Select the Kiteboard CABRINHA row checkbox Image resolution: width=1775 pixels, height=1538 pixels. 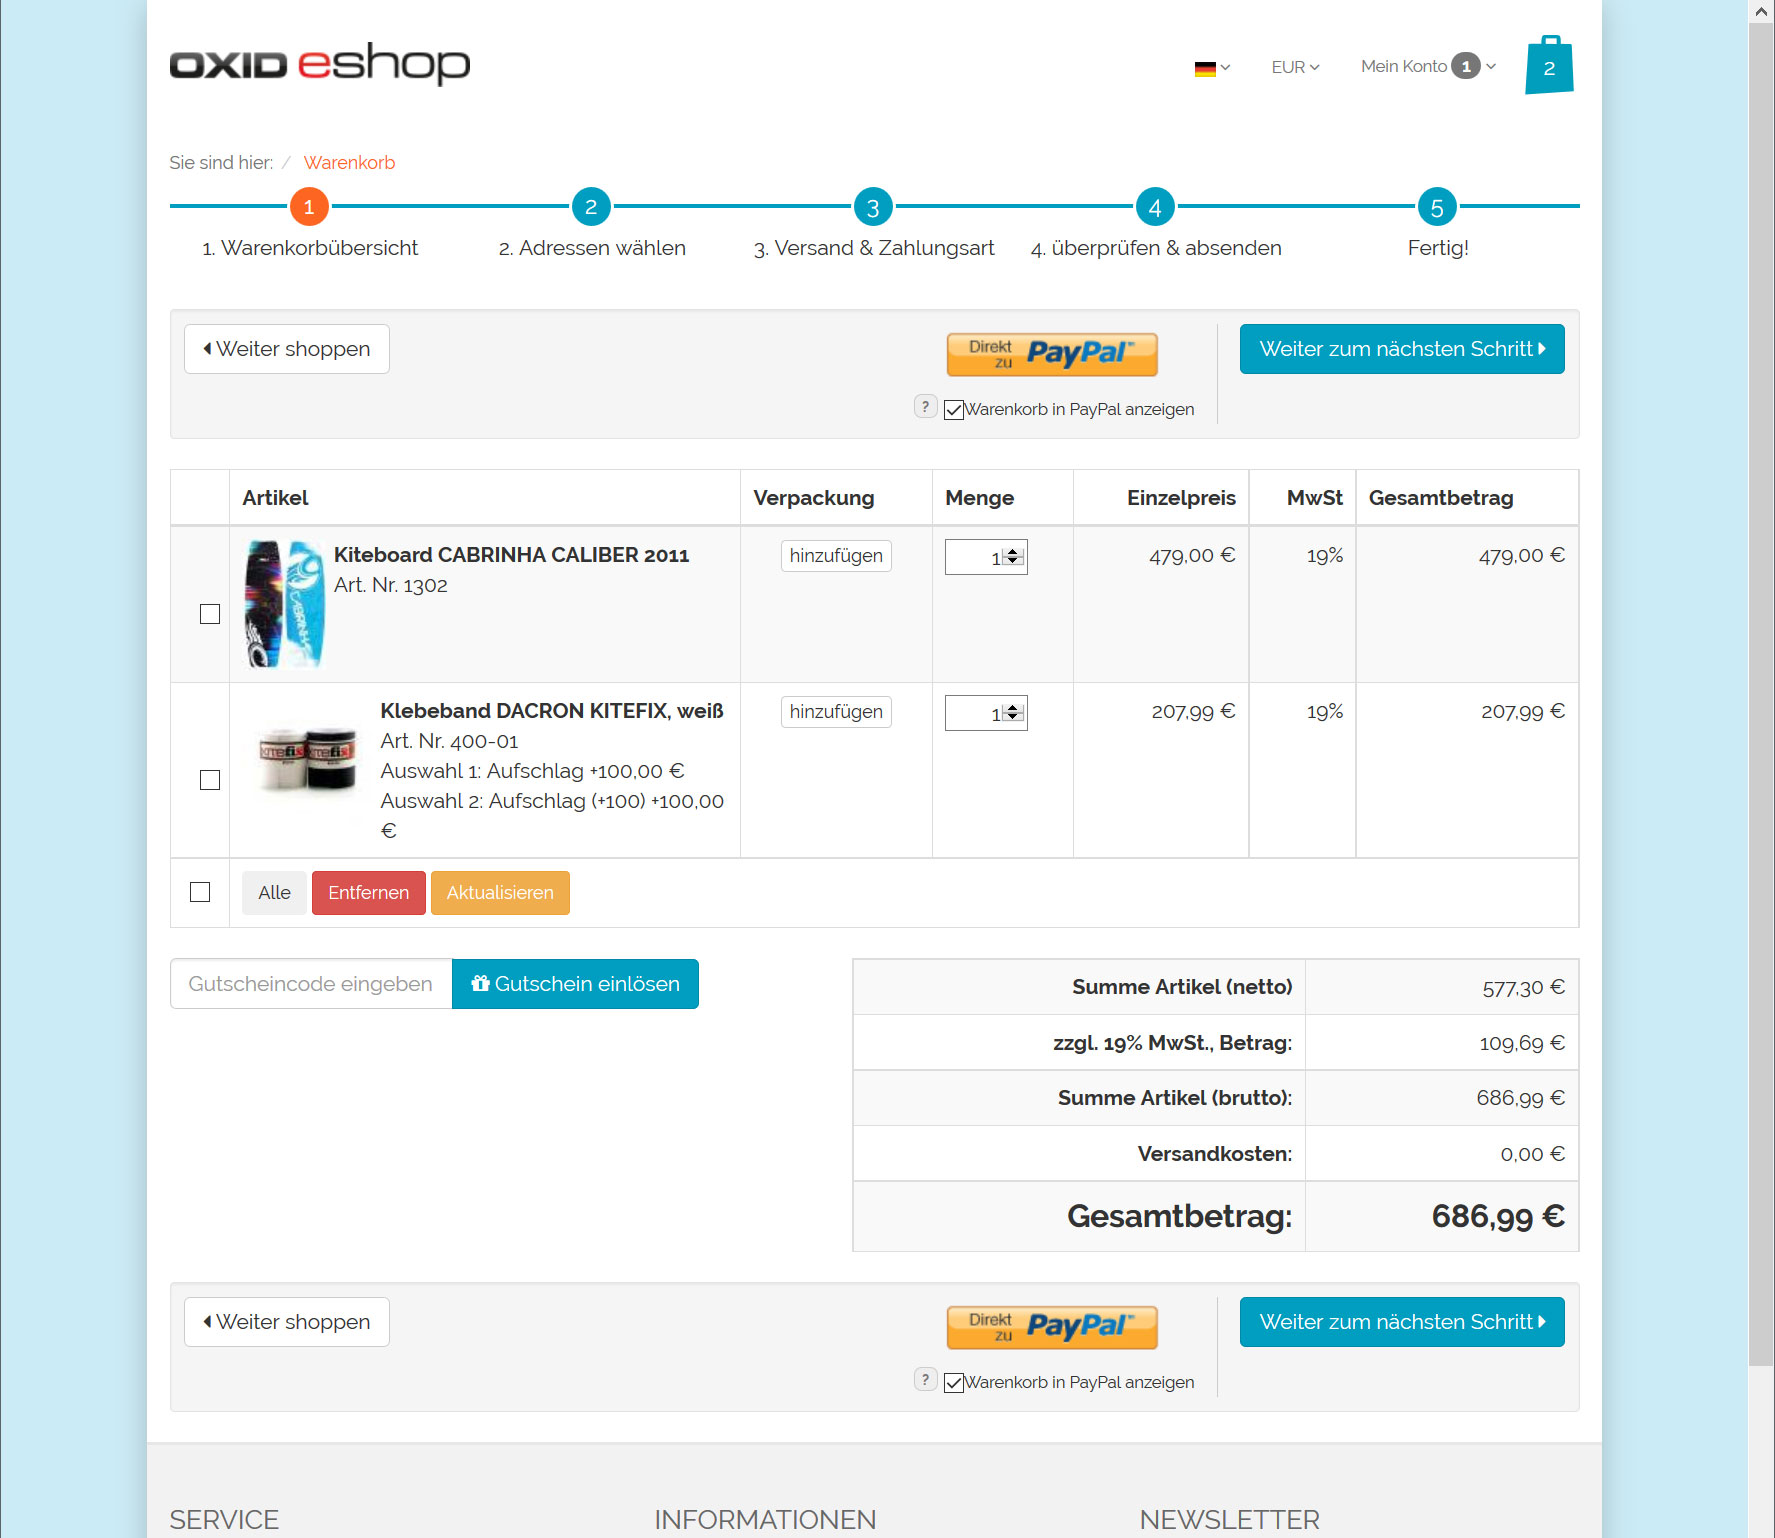(x=210, y=614)
